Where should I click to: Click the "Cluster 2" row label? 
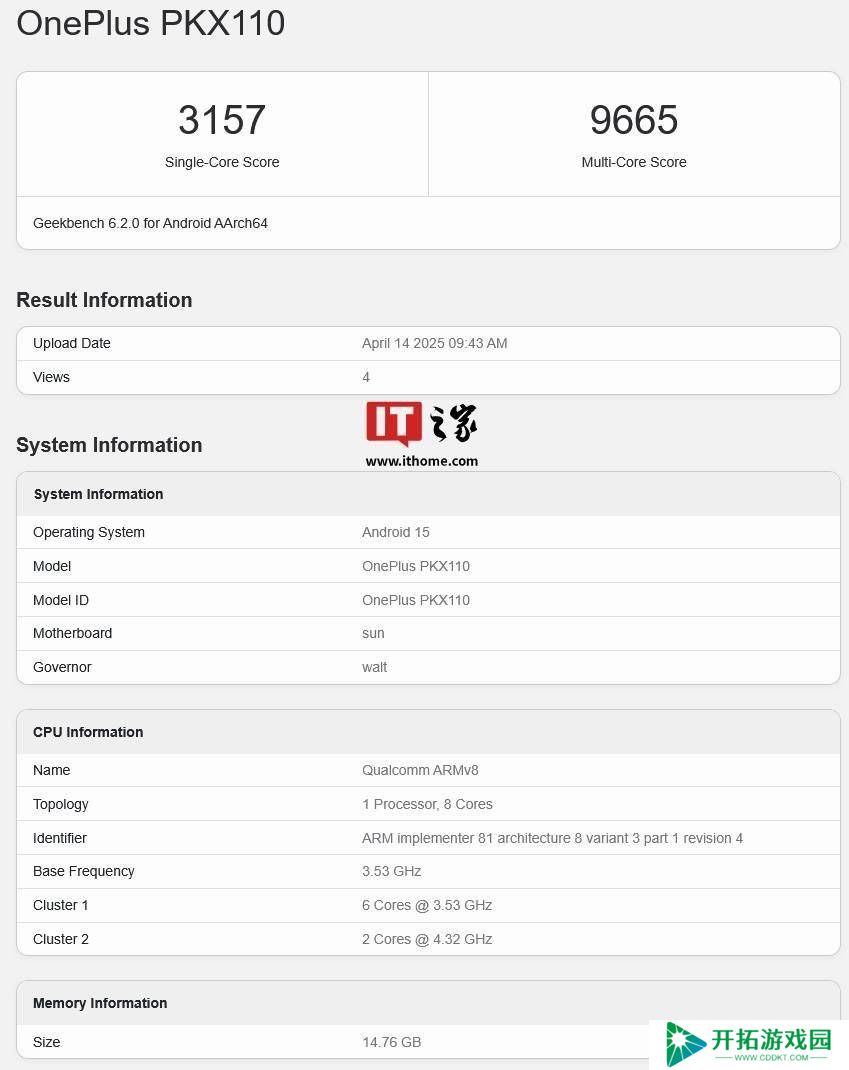(61, 940)
